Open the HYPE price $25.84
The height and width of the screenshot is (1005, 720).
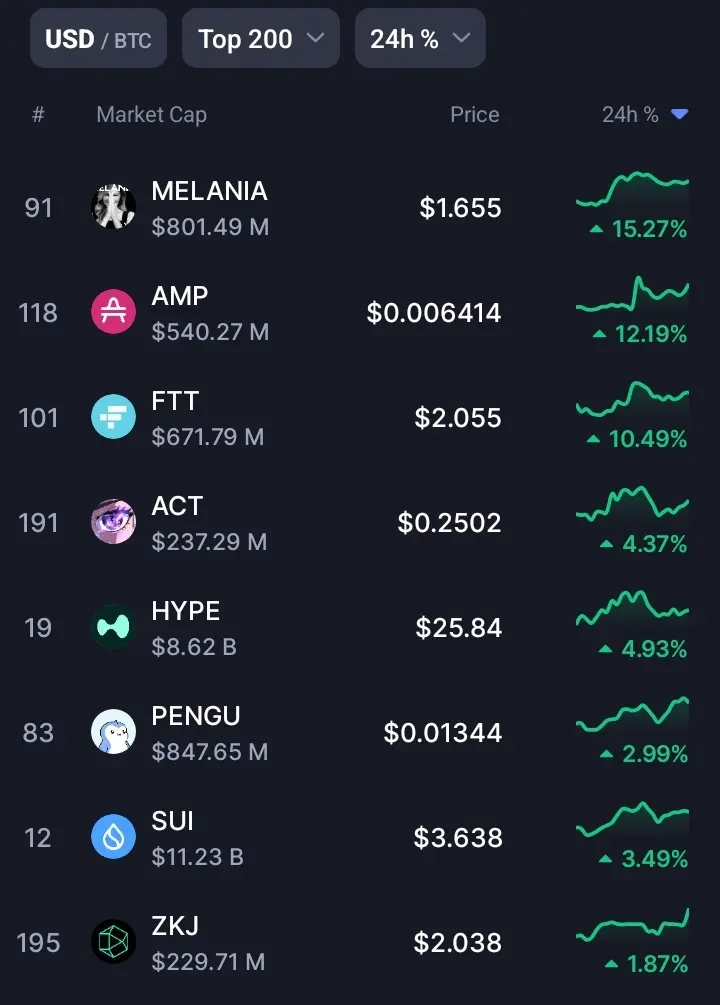(458, 627)
